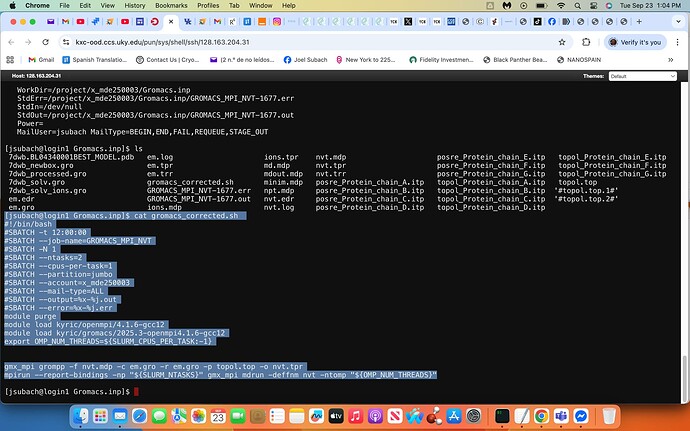This screenshot has height=431, width=690.
Task: View site information icon in address bar
Action: (66, 42)
